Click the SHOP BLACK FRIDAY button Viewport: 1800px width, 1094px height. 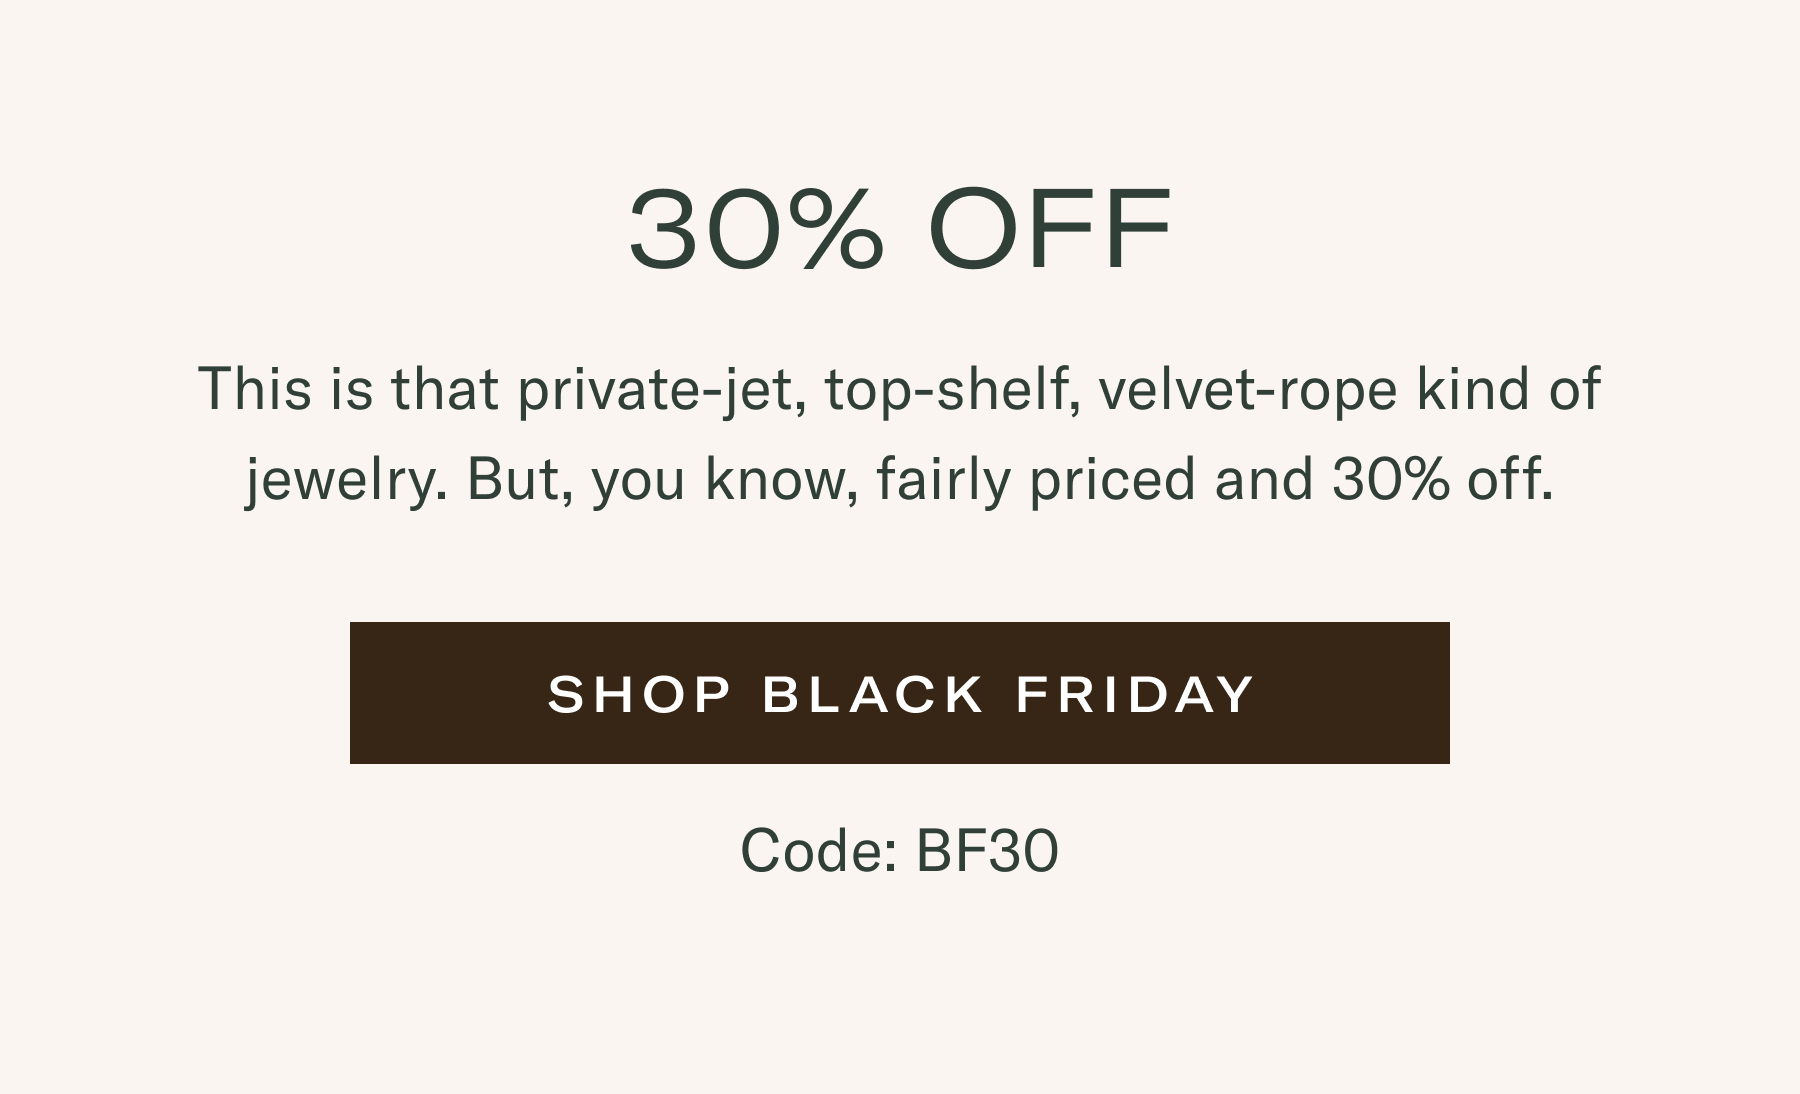pos(899,693)
